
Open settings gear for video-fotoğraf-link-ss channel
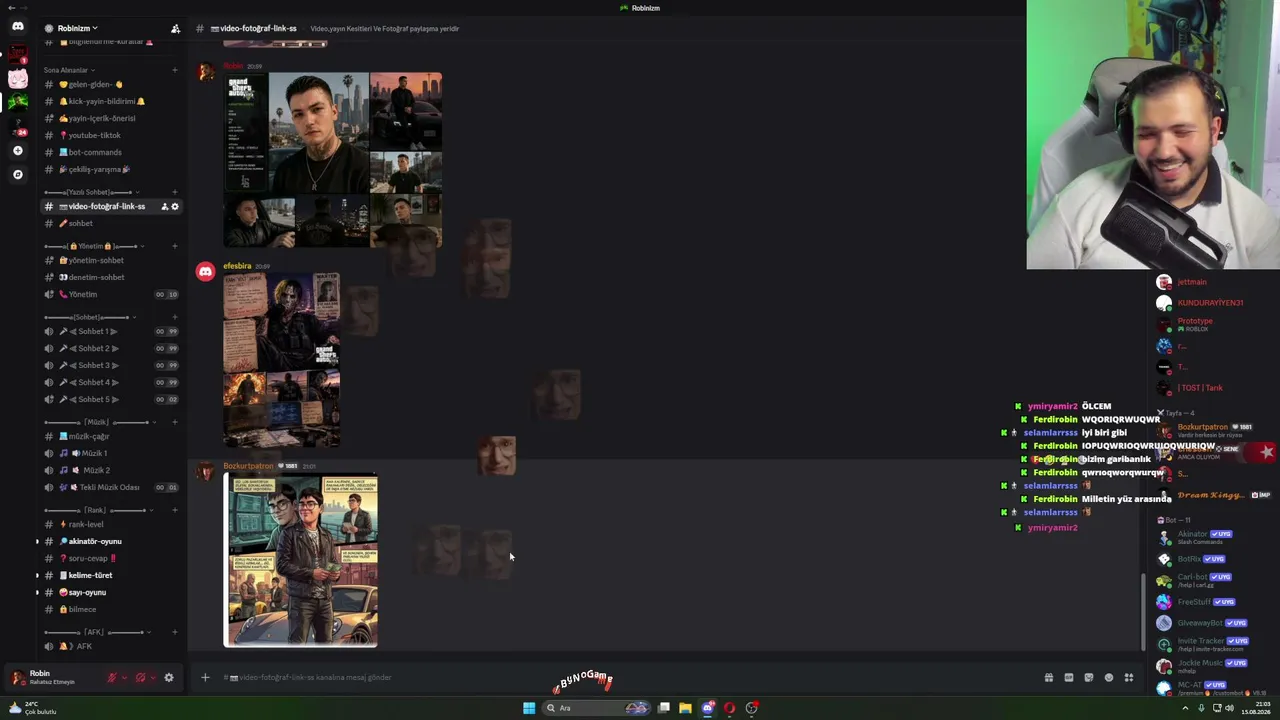pos(175,207)
